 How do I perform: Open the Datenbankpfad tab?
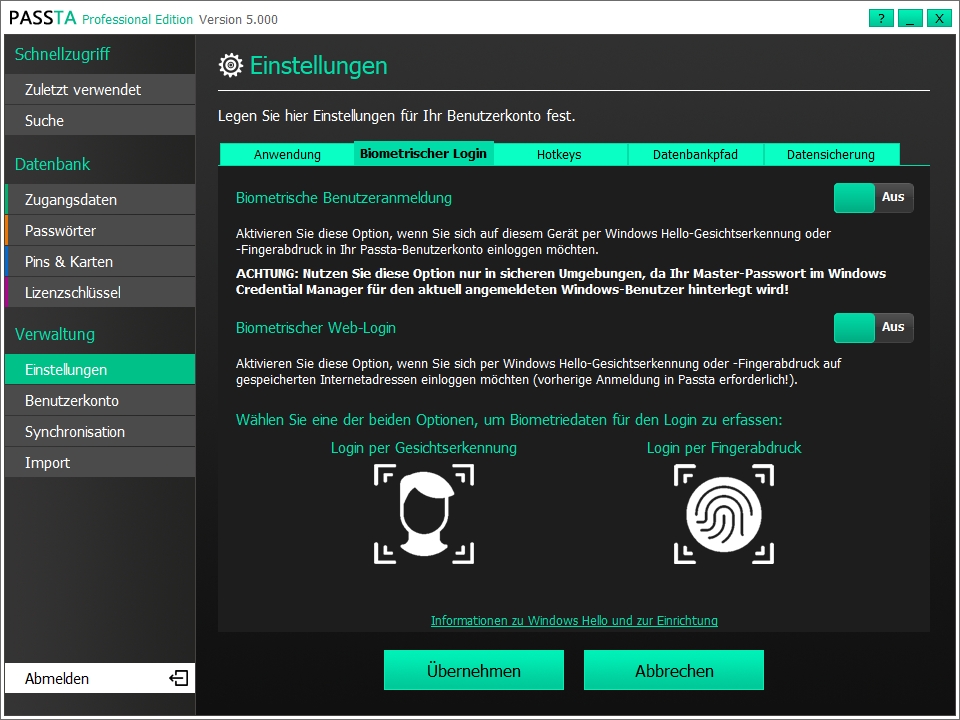[x=695, y=154]
